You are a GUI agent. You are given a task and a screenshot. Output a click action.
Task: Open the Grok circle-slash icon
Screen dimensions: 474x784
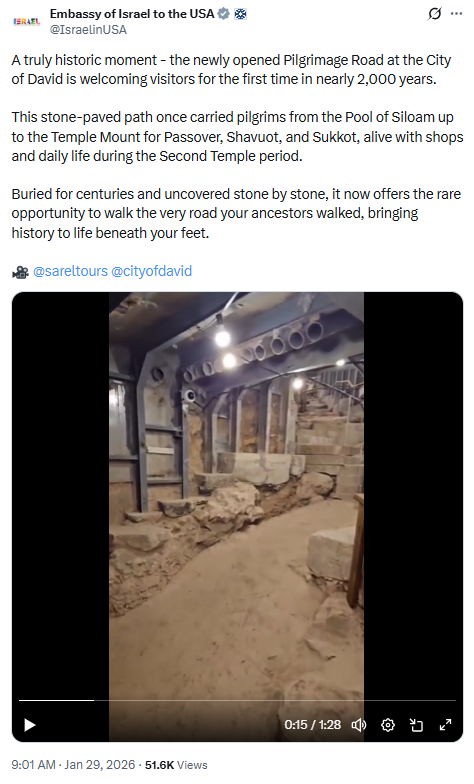click(x=435, y=14)
